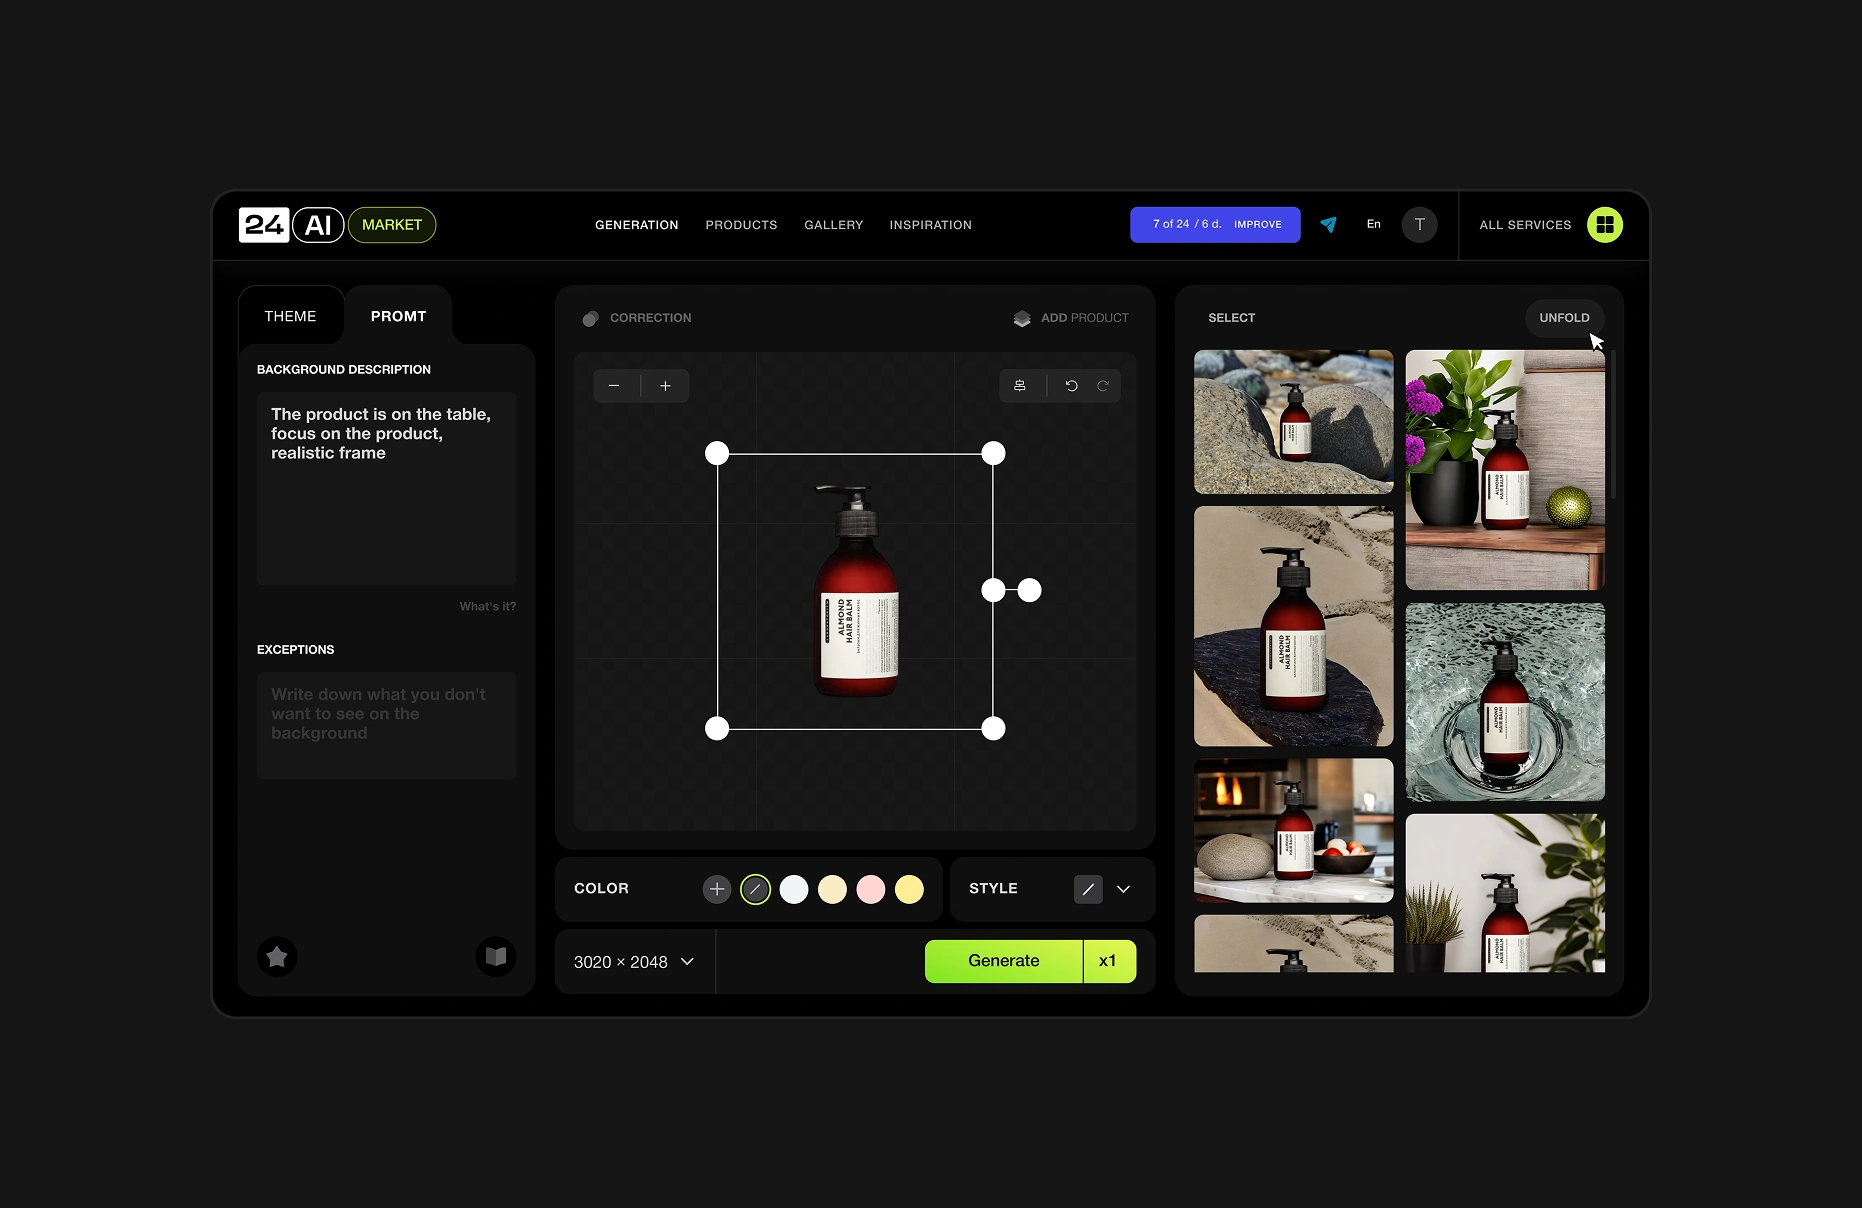Open the book guide icon
Image resolution: width=1862 pixels, height=1208 pixels.
click(x=495, y=957)
